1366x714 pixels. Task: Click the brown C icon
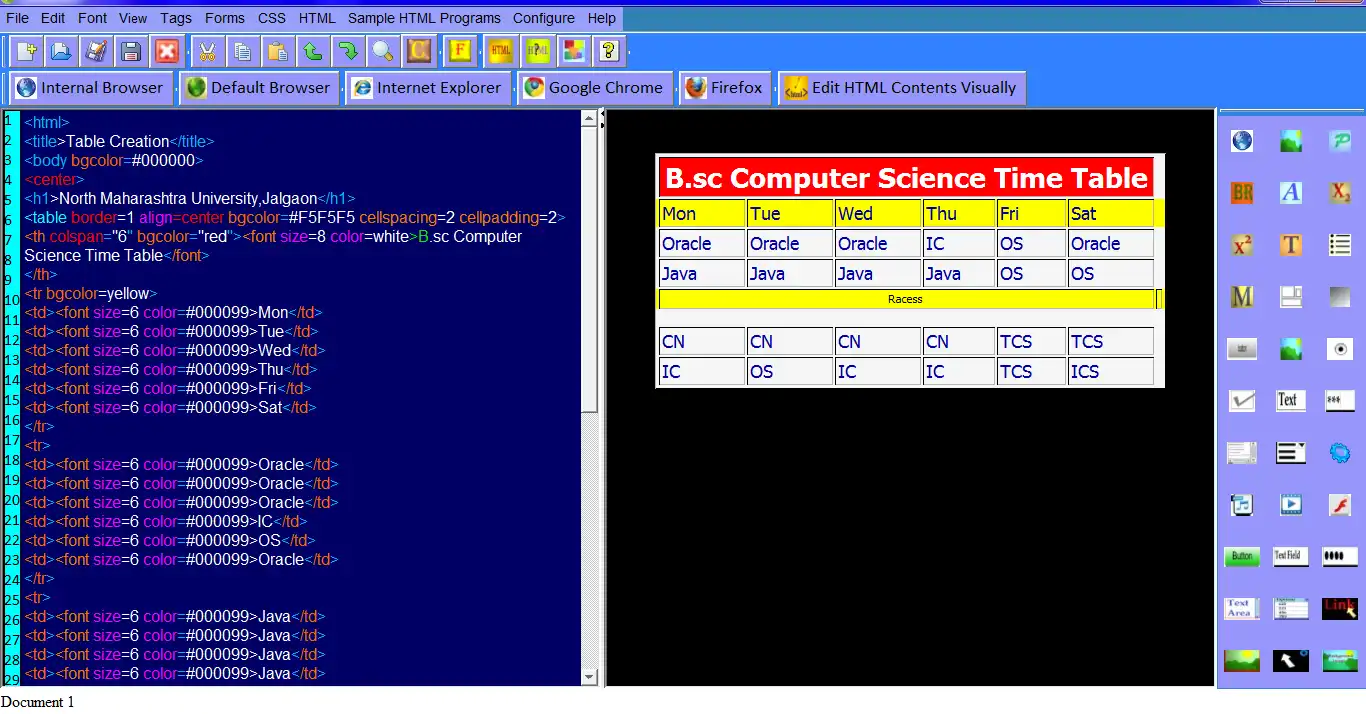pyautogui.click(x=418, y=51)
